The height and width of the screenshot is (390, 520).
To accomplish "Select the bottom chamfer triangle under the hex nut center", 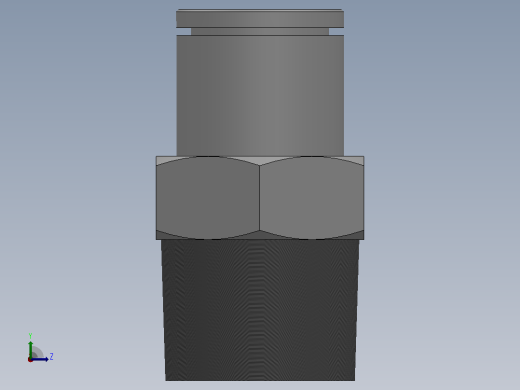I will [x=260, y=235].
